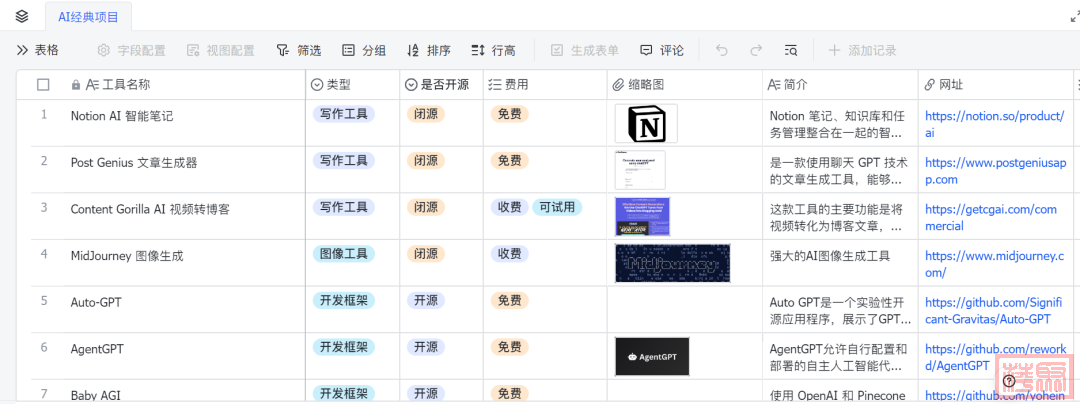This screenshot has width=1080, height=404.
Task: Open the Significant-Gravitas/Auto-GPT GitHub link
Action: [993, 311]
